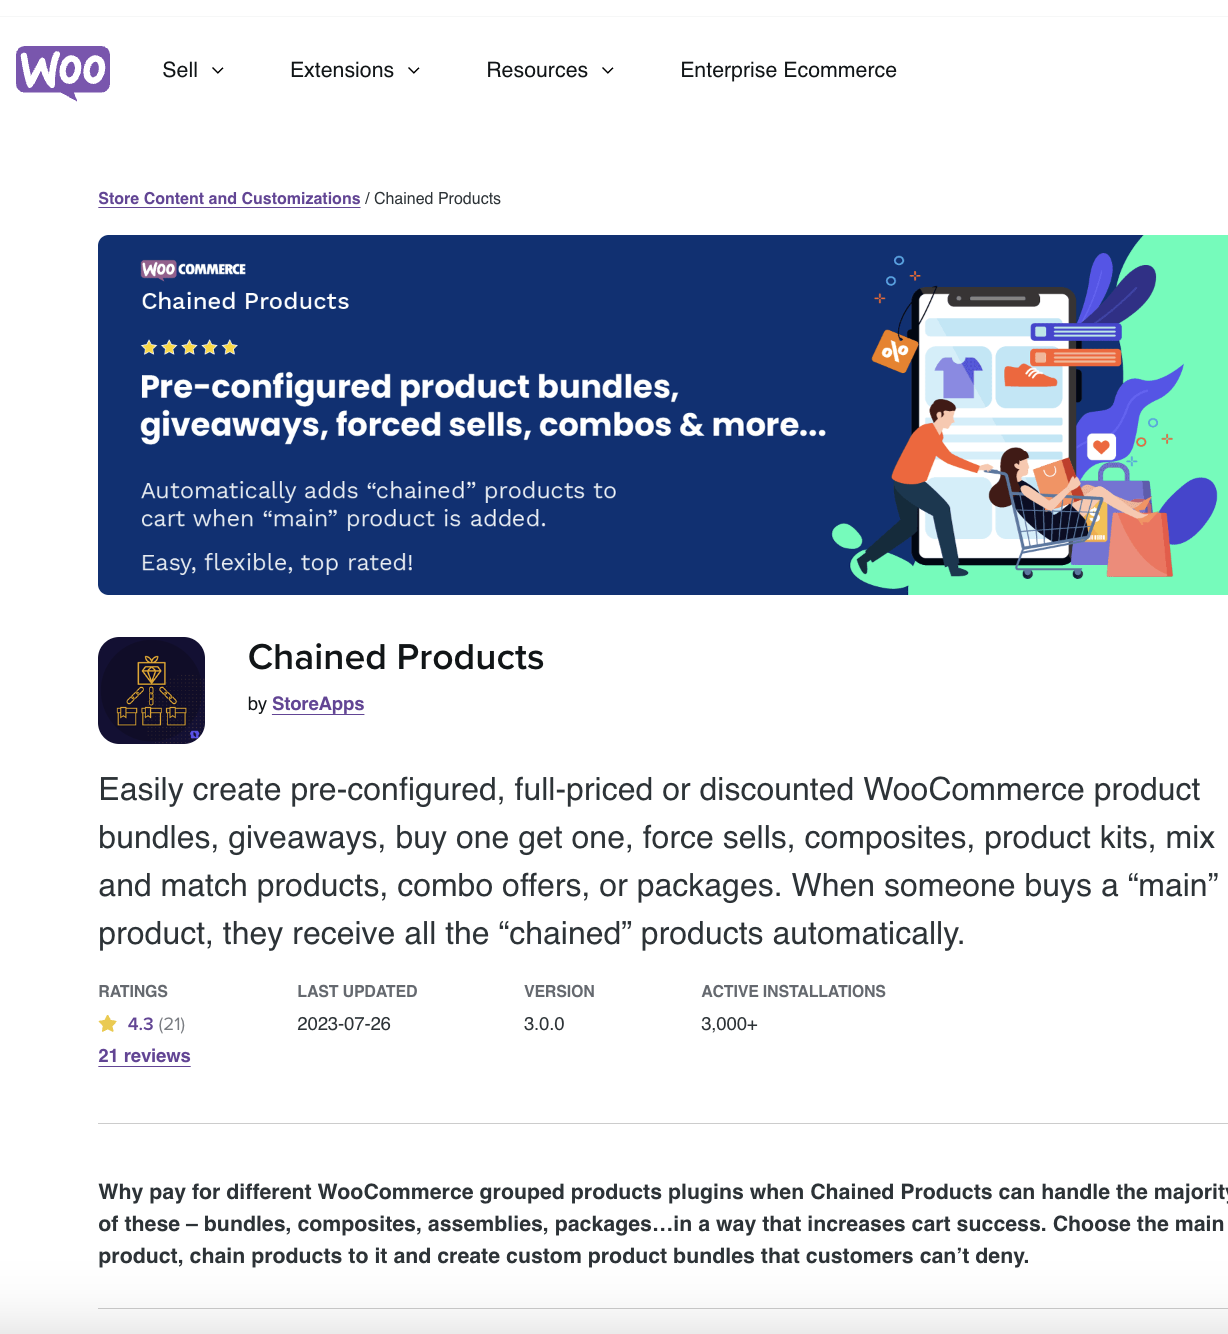This screenshot has width=1228, height=1334.
Task: Click the WooCommerce logo inside the banner
Action: 192,269
